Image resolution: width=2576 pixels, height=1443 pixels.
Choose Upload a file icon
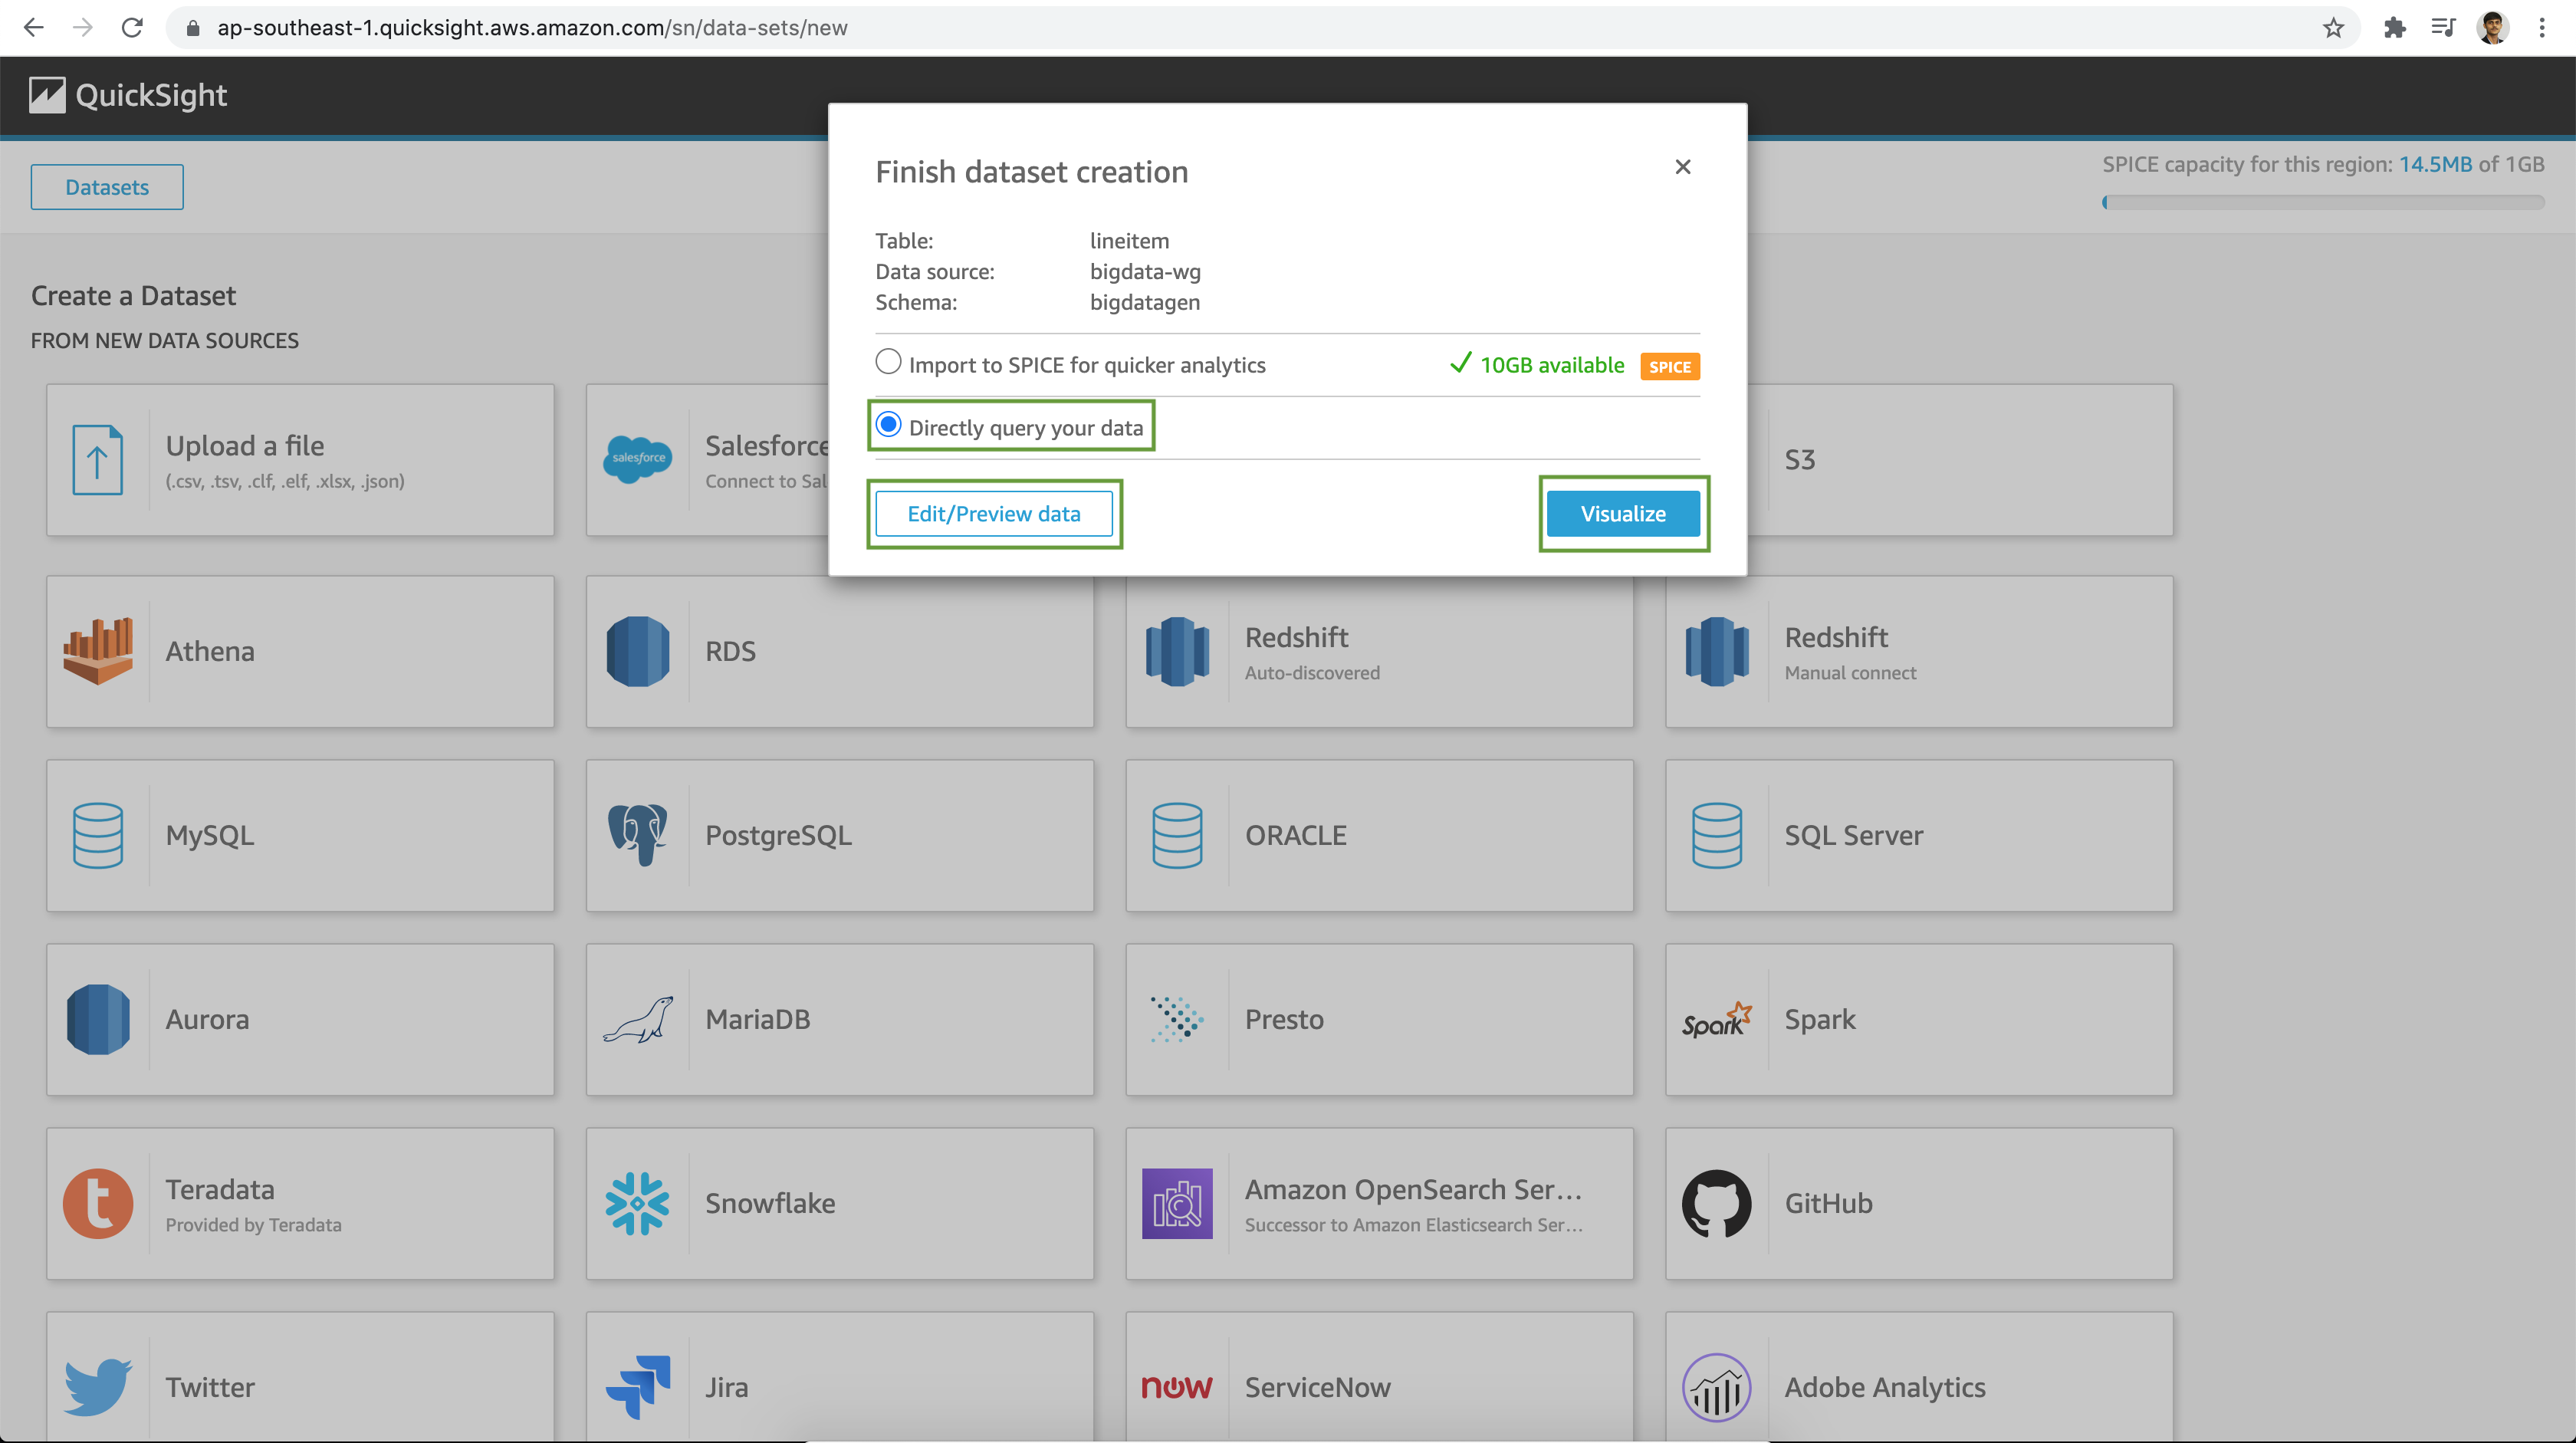[98, 460]
